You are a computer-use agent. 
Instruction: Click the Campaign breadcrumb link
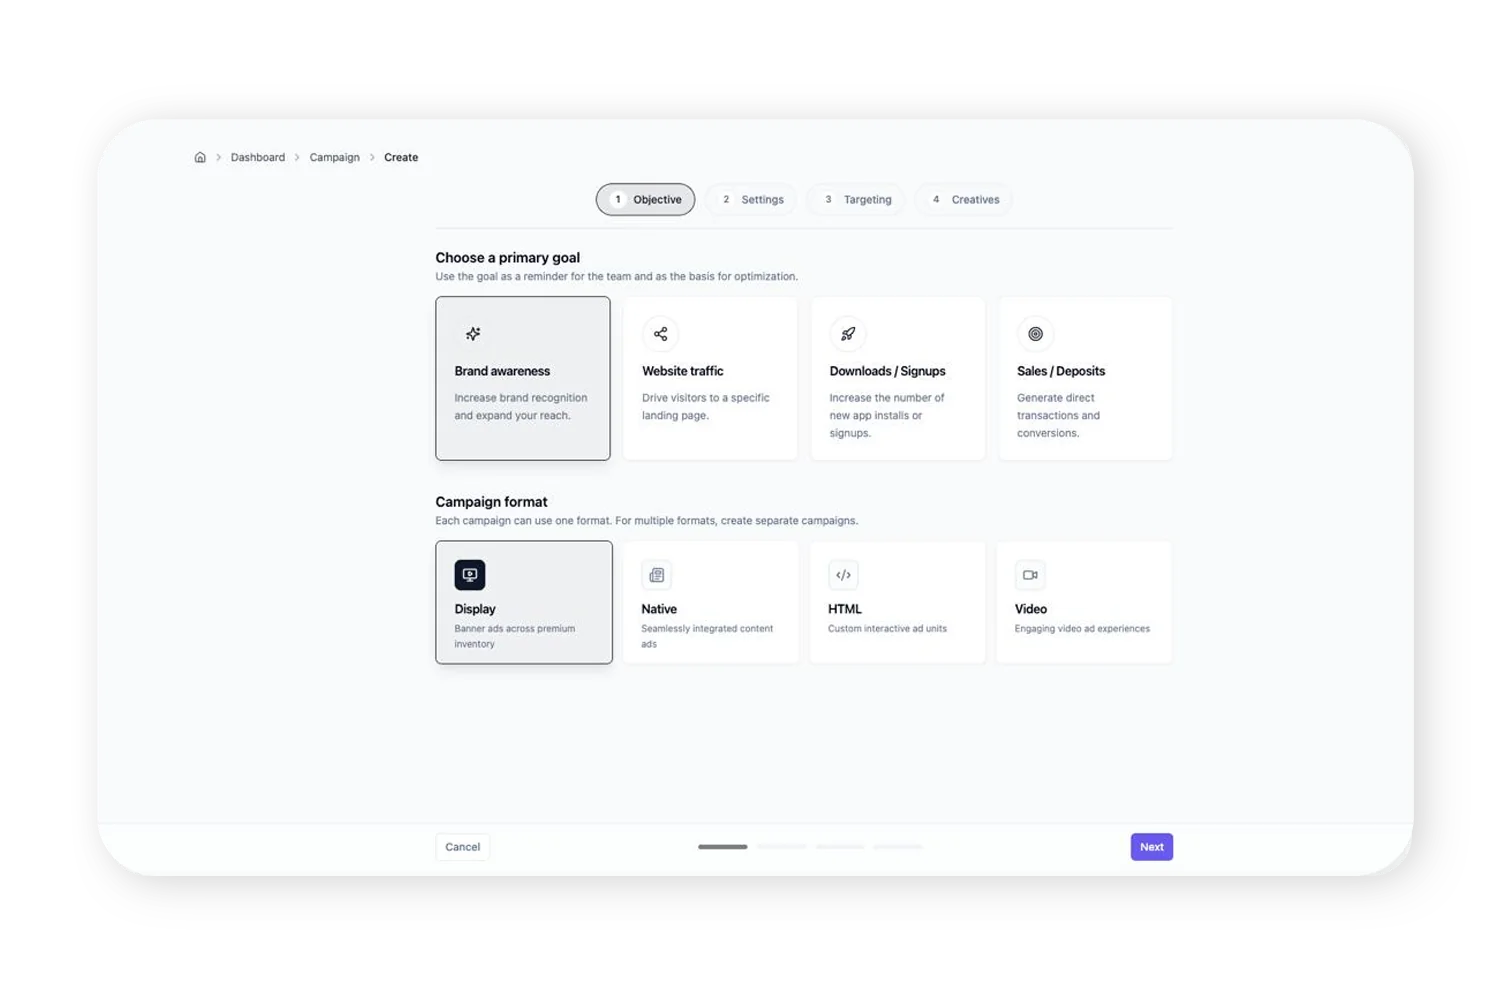pyautogui.click(x=334, y=157)
